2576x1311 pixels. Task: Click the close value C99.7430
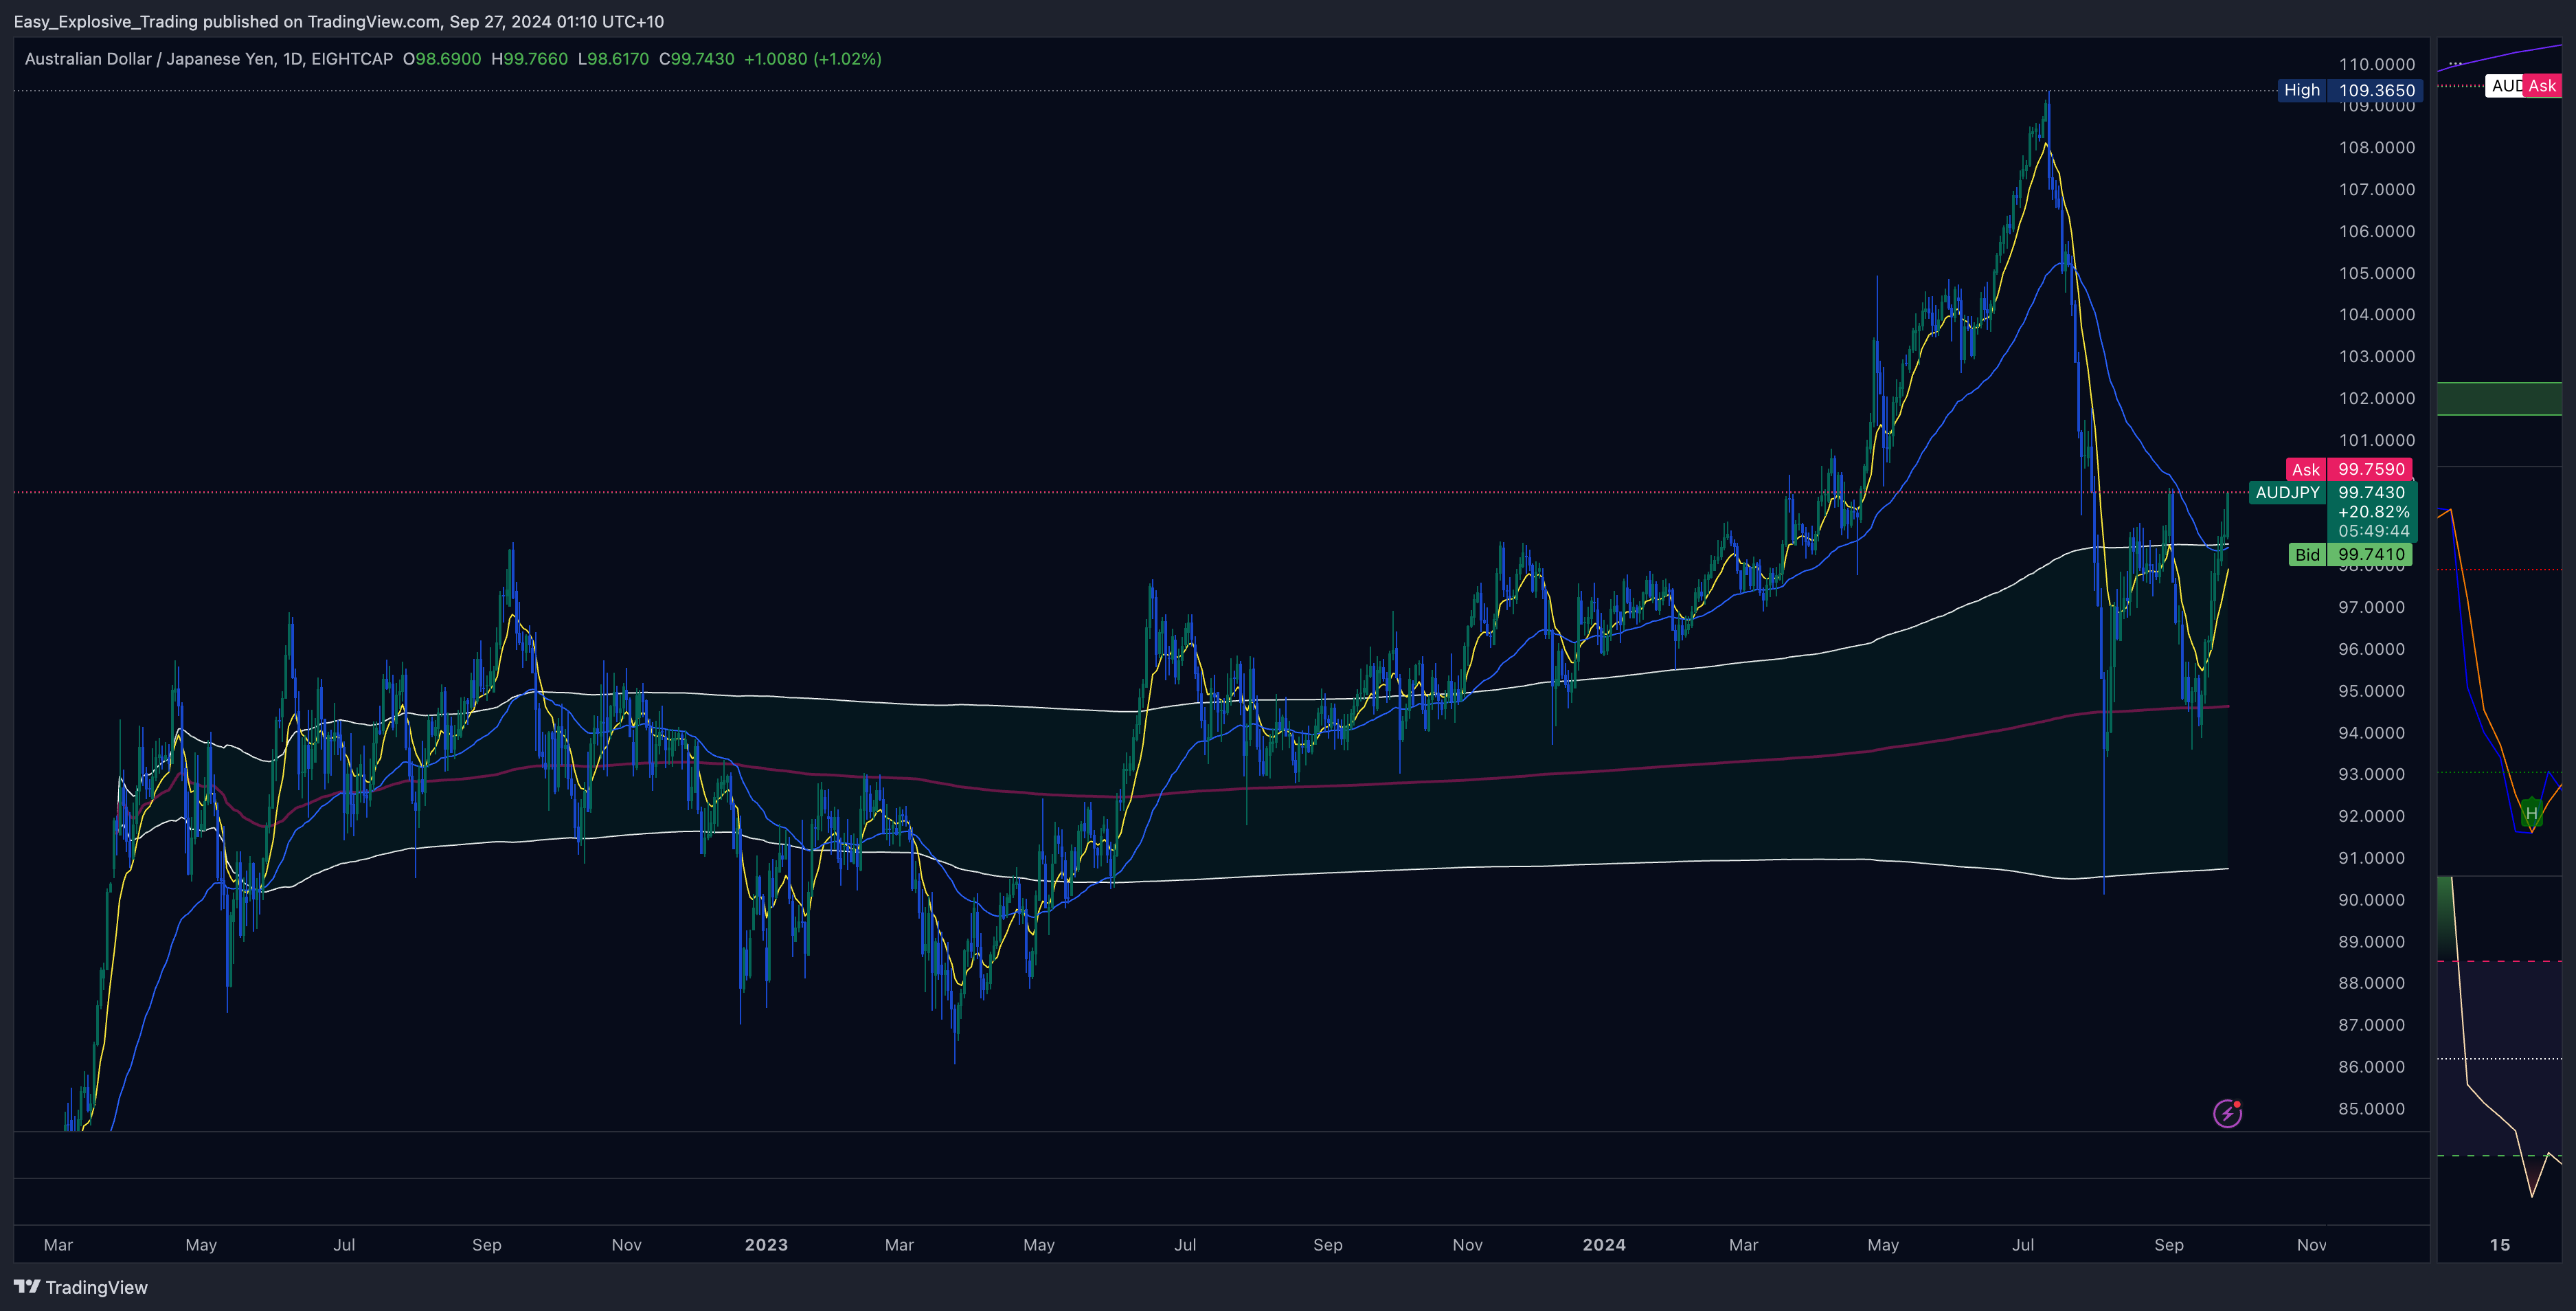(696, 59)
